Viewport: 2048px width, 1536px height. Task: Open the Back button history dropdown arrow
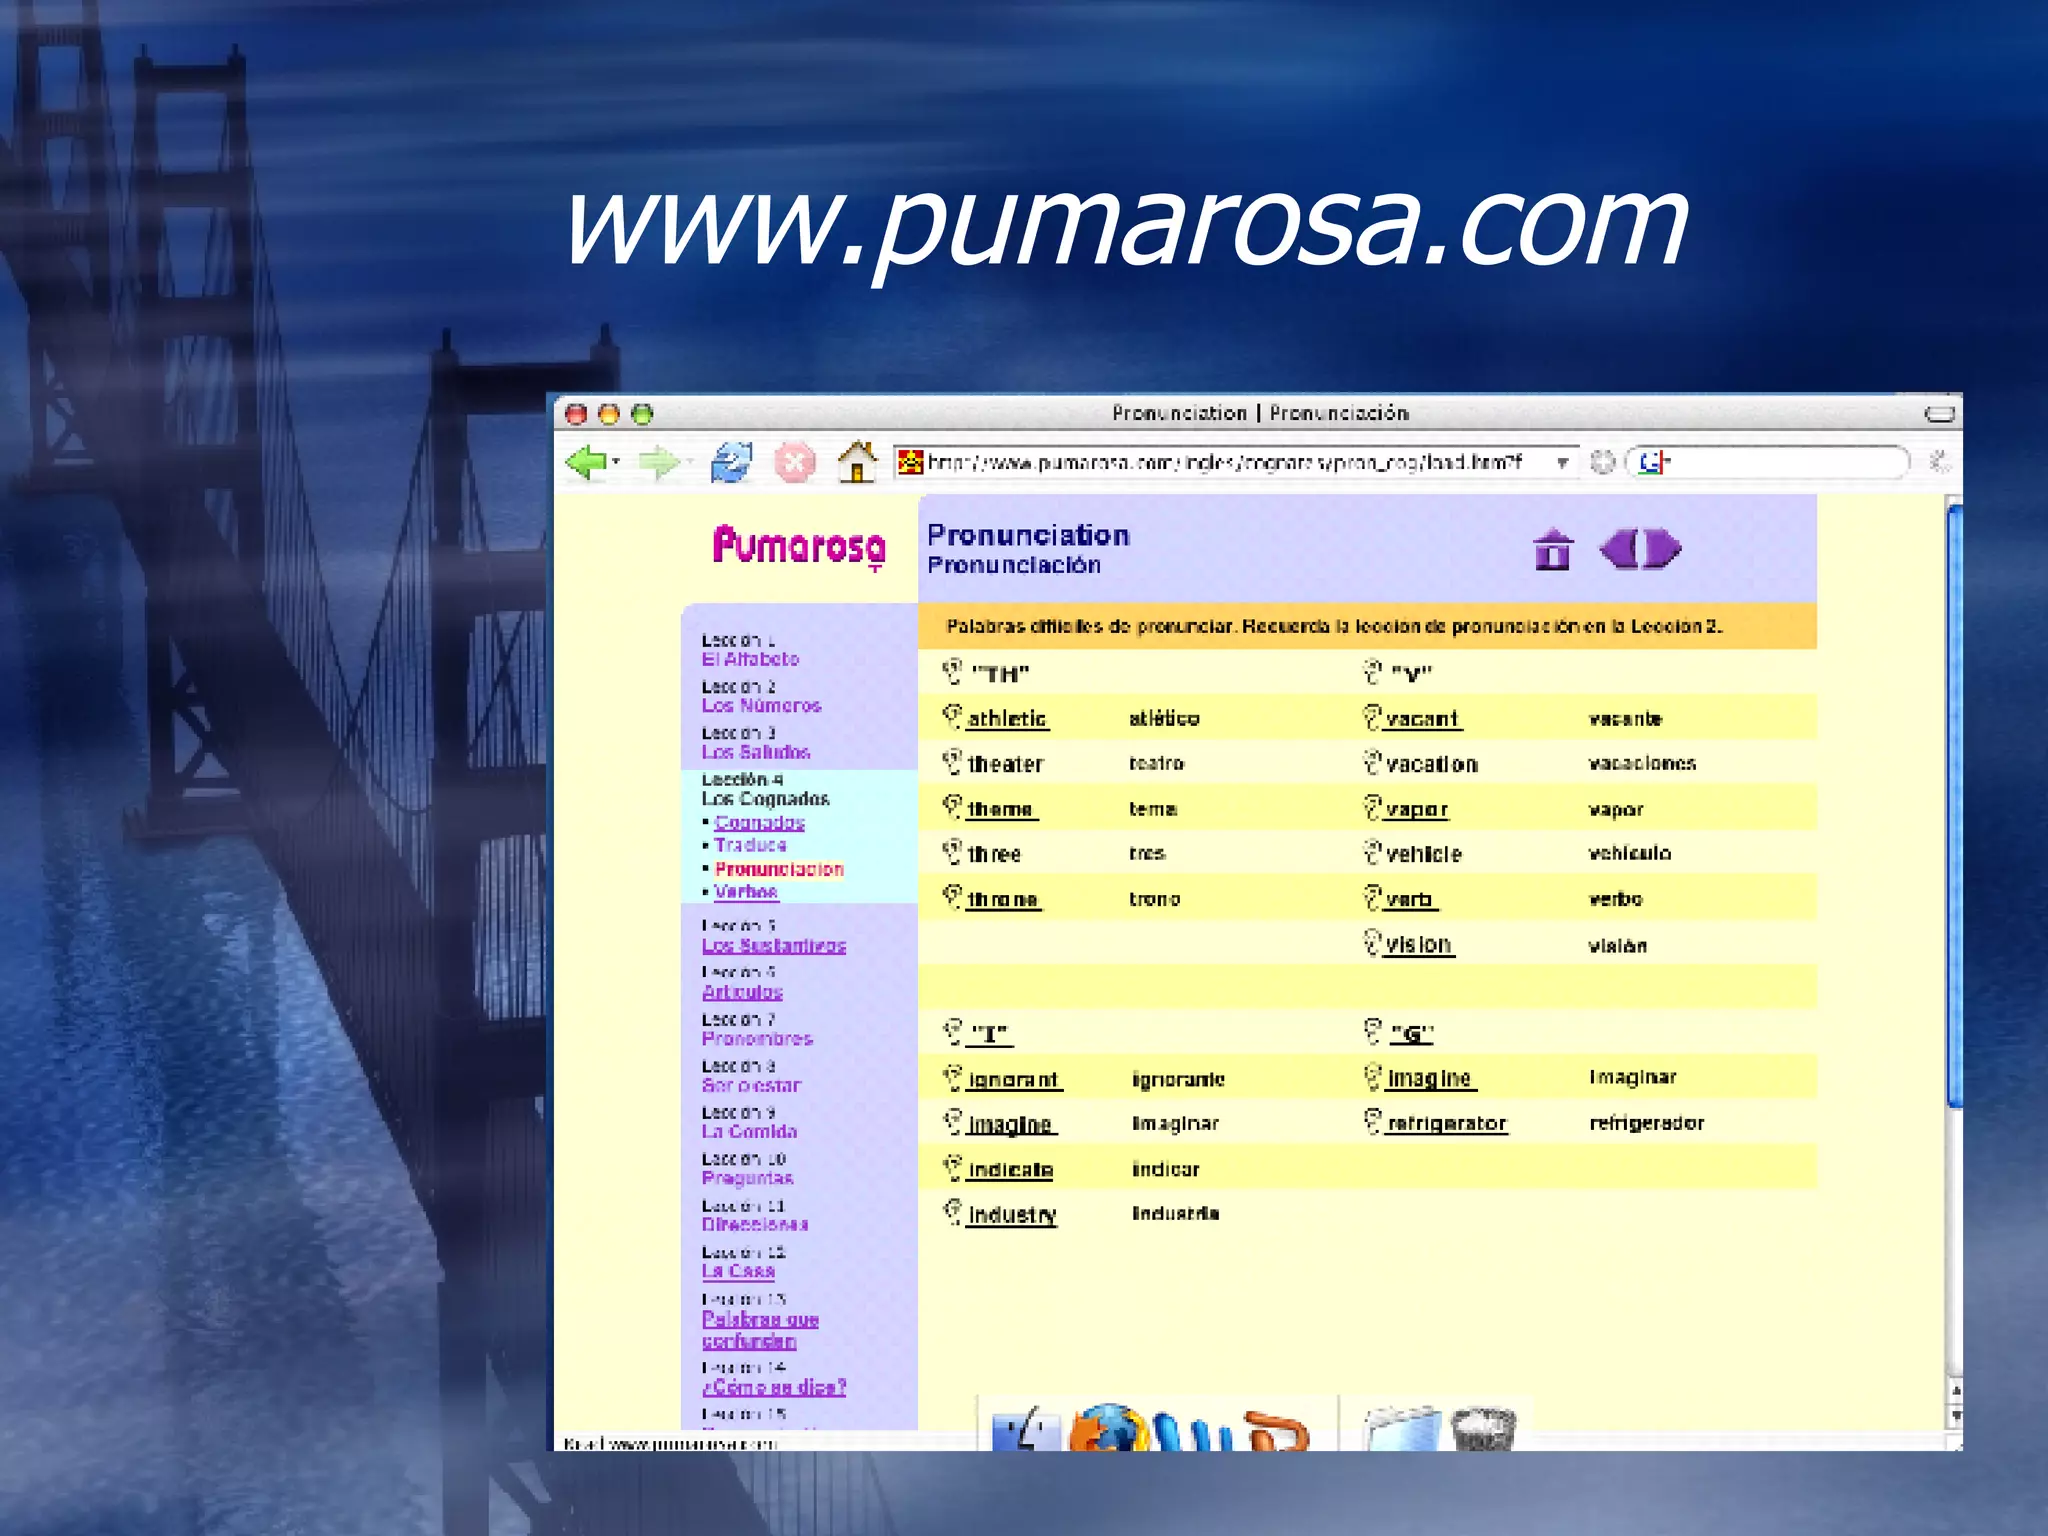(616, 462)
